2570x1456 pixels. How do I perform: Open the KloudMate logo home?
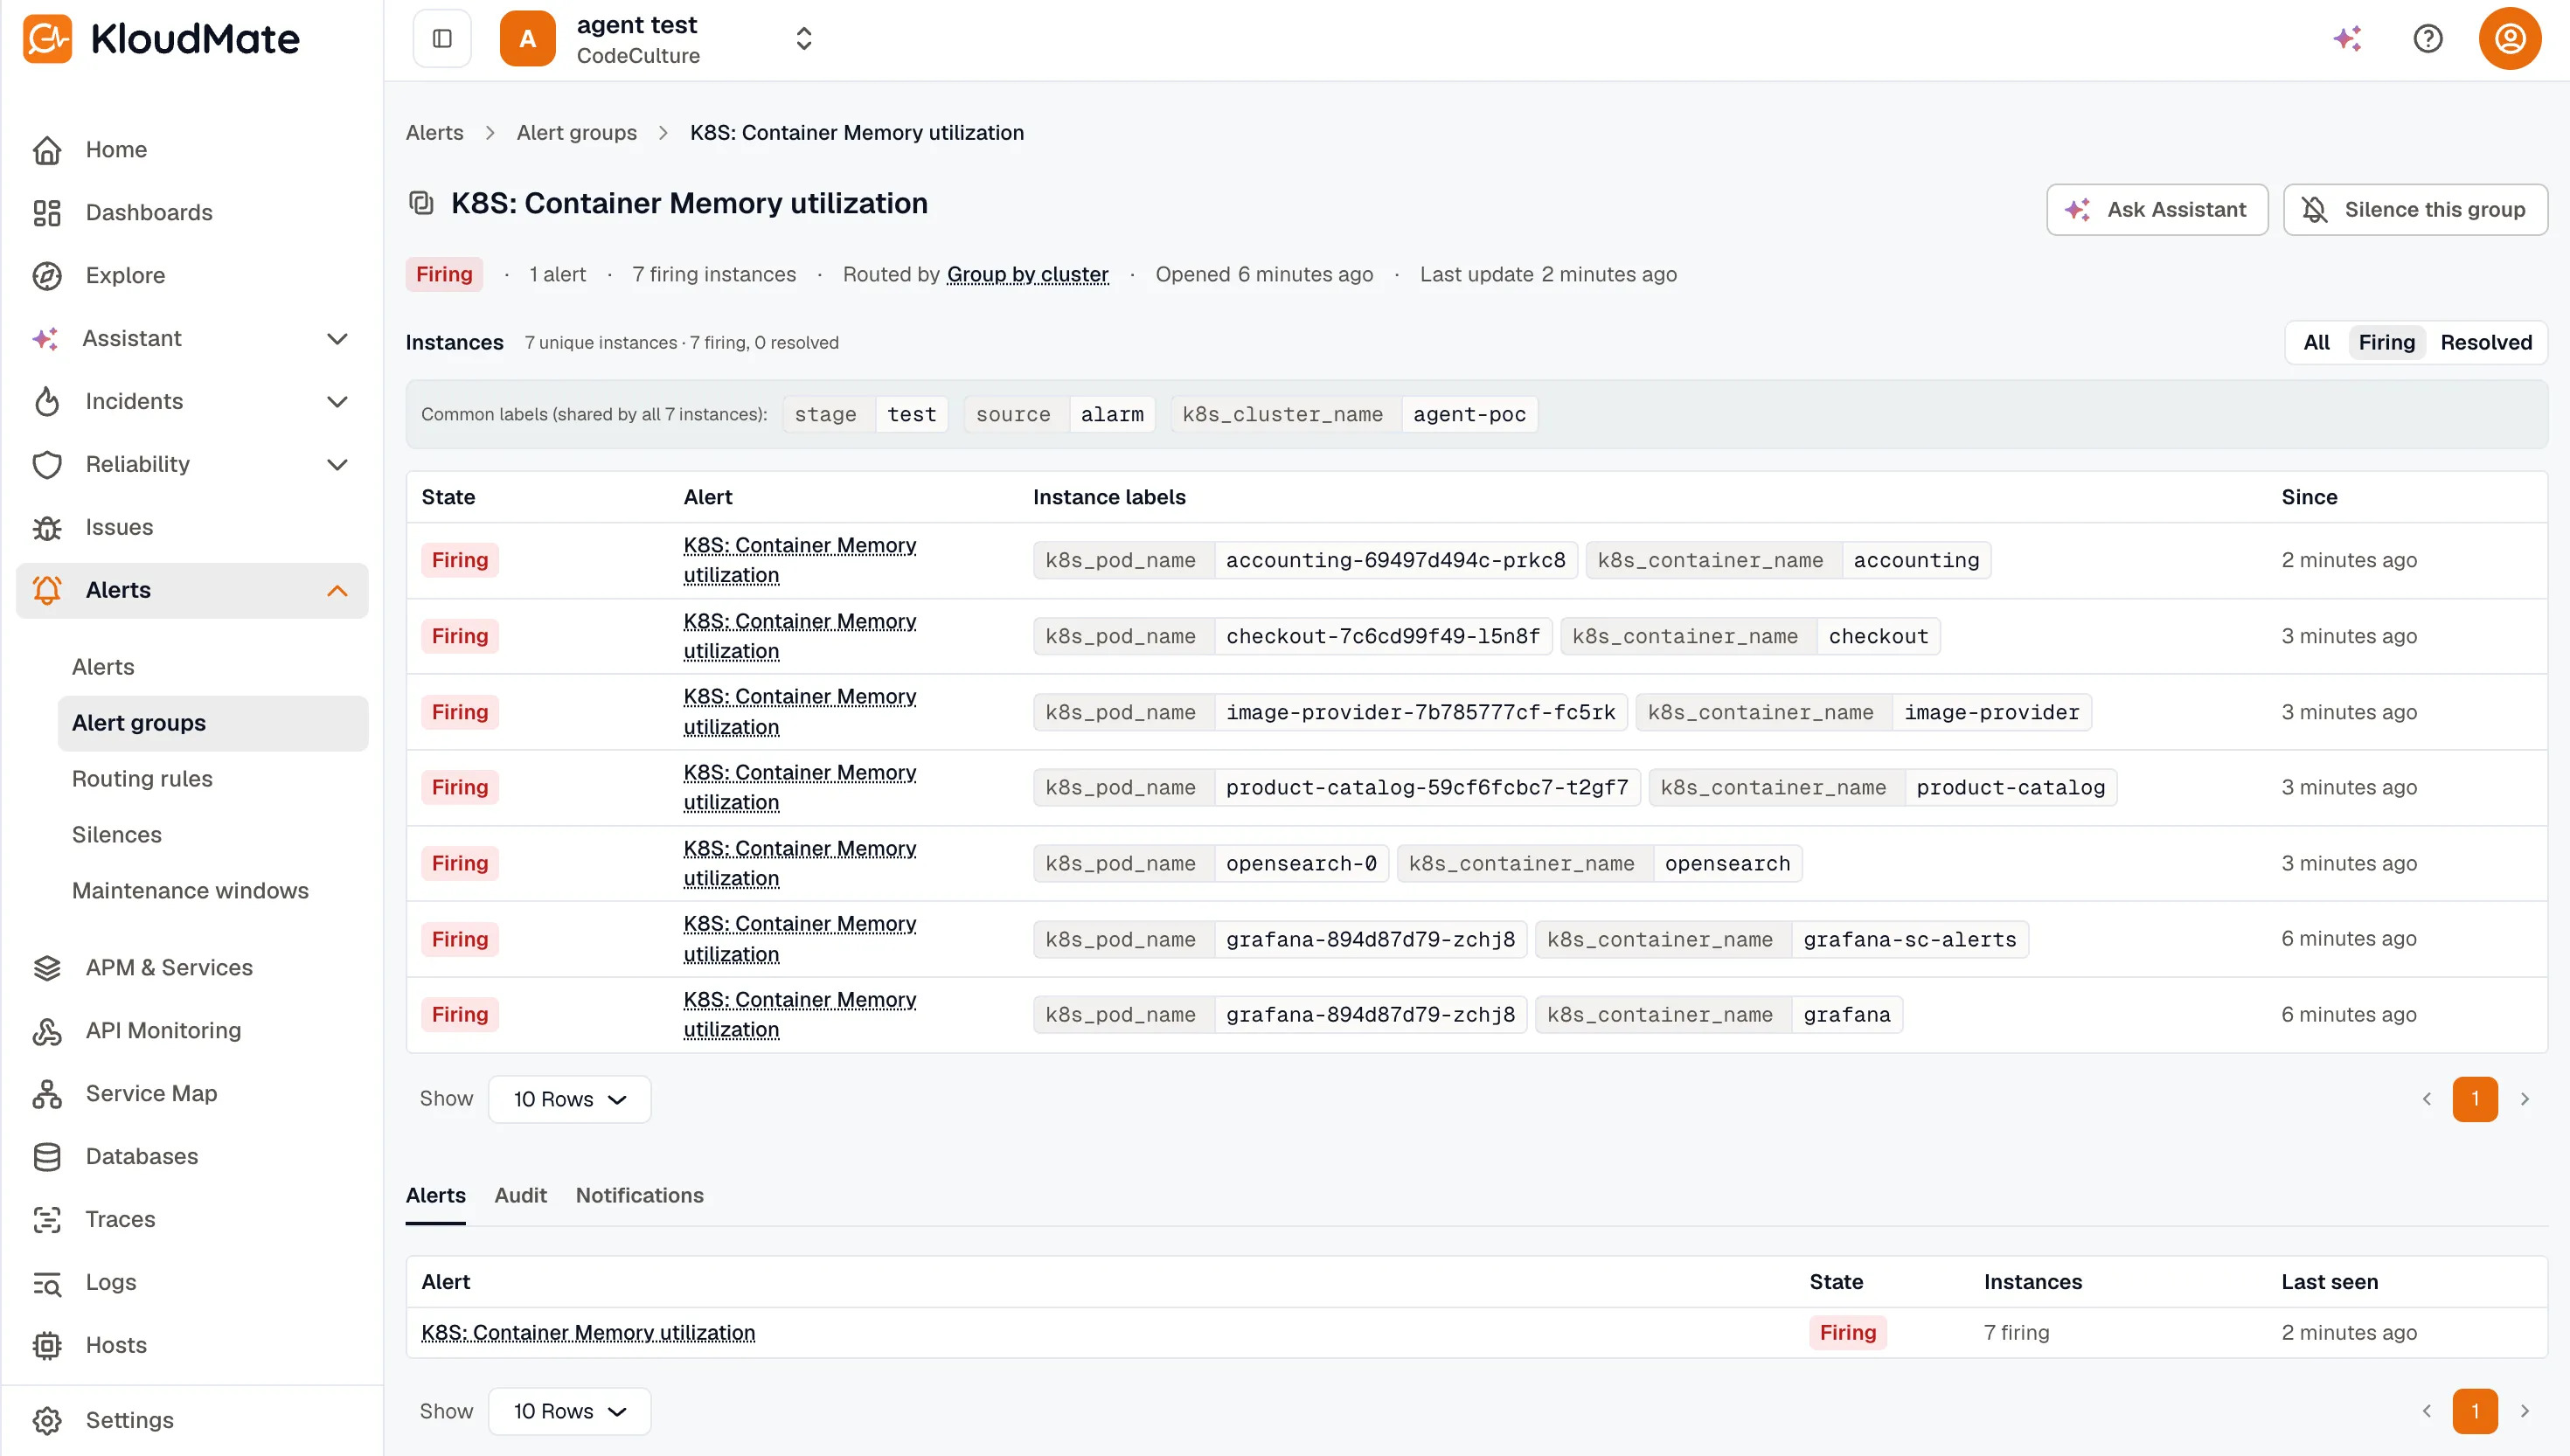pos(161,38)
